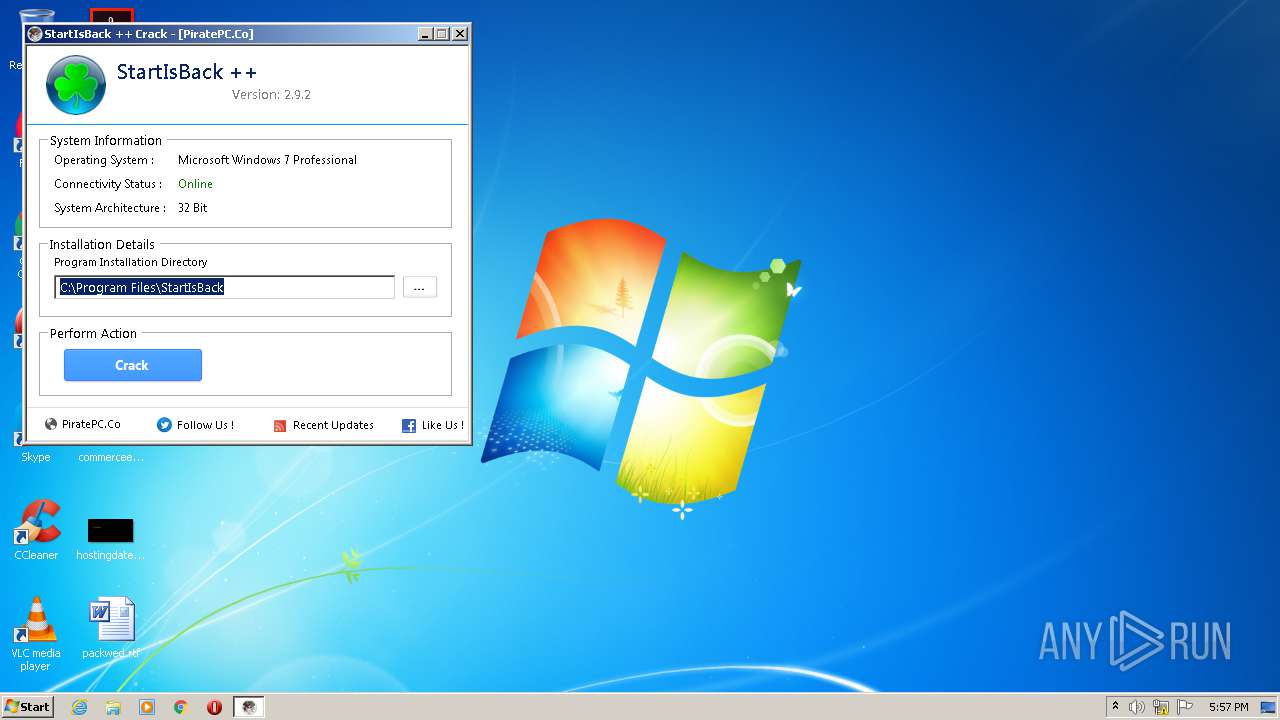Minimize the StartIsBack ++ Crack window
1280x720 pixels.
pos(425,34)
